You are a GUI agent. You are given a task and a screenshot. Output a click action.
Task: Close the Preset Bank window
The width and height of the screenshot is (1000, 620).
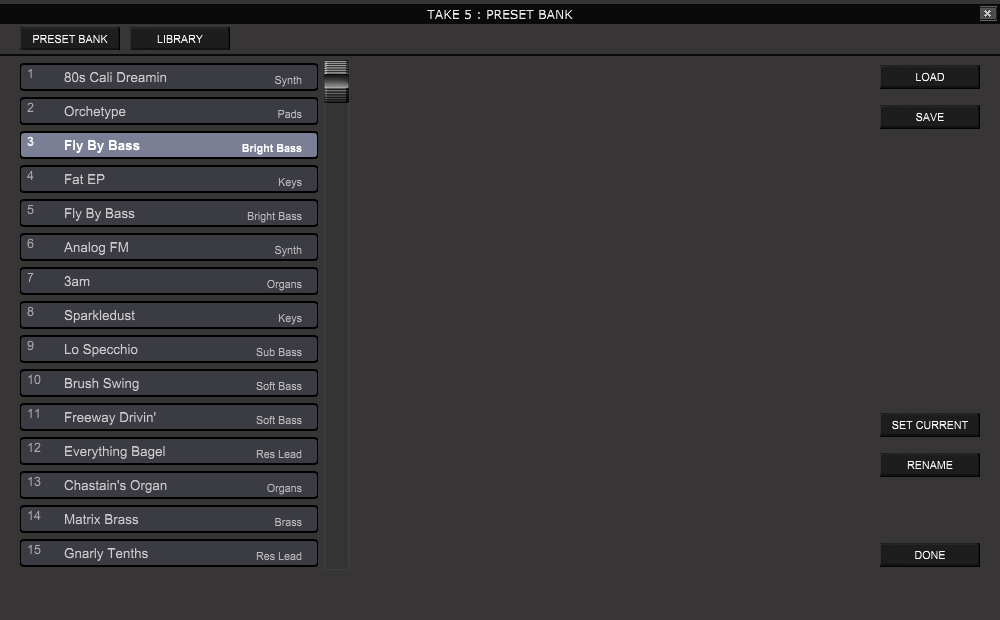tap(987, 14)
